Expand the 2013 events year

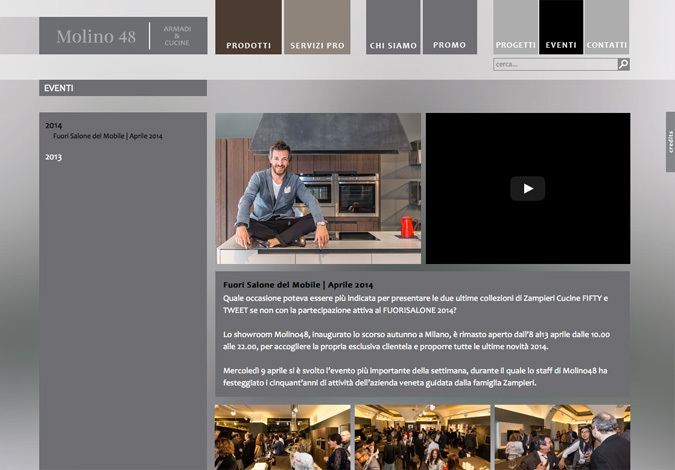click(x=54, y=157)
